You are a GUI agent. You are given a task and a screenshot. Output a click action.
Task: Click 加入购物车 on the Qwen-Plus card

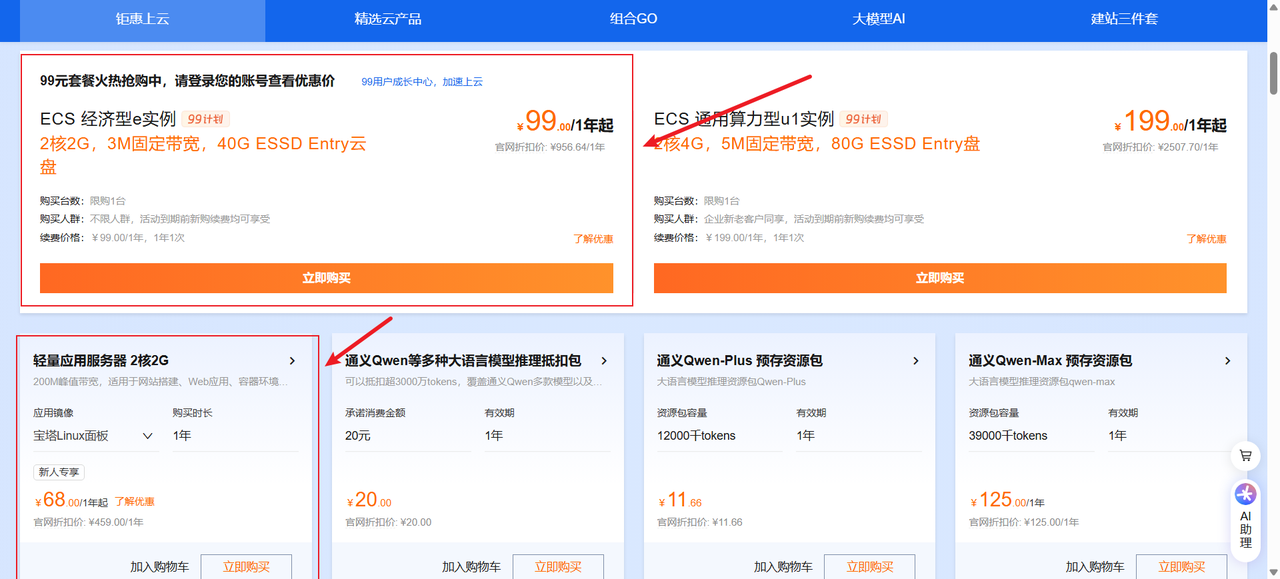(784, 567)
